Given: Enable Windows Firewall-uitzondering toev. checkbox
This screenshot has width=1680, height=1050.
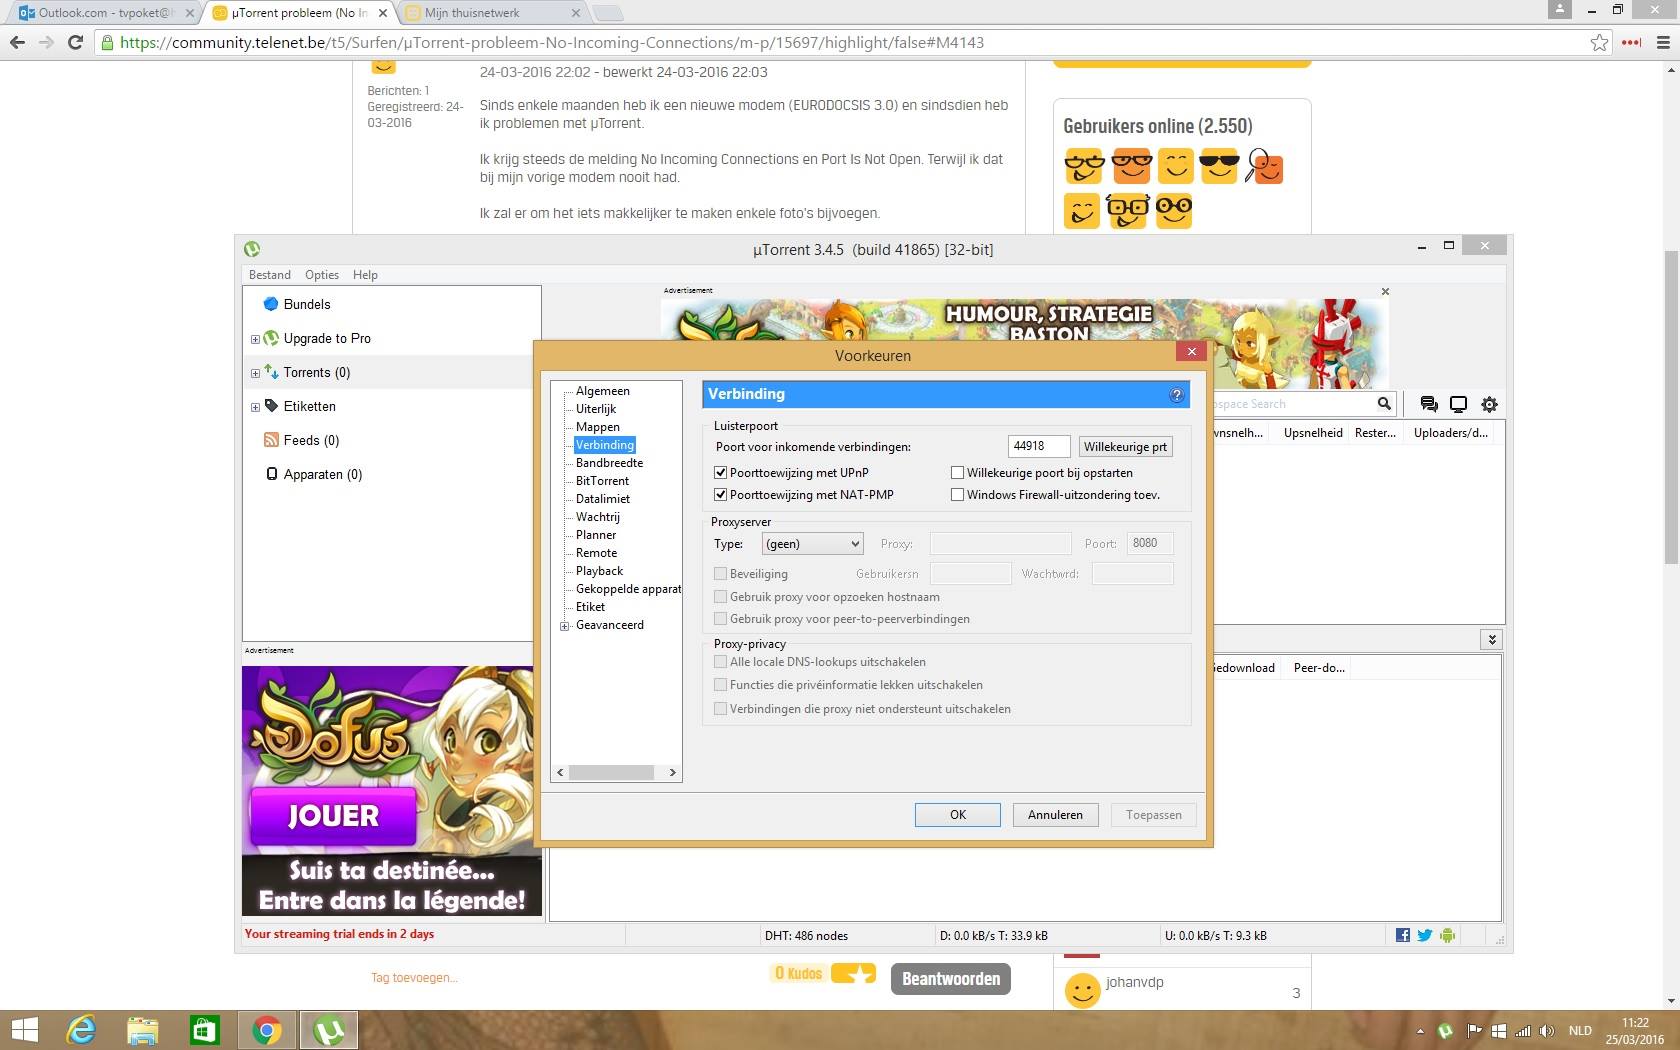Looking at the screenshot, I should (x=957, y=495).
